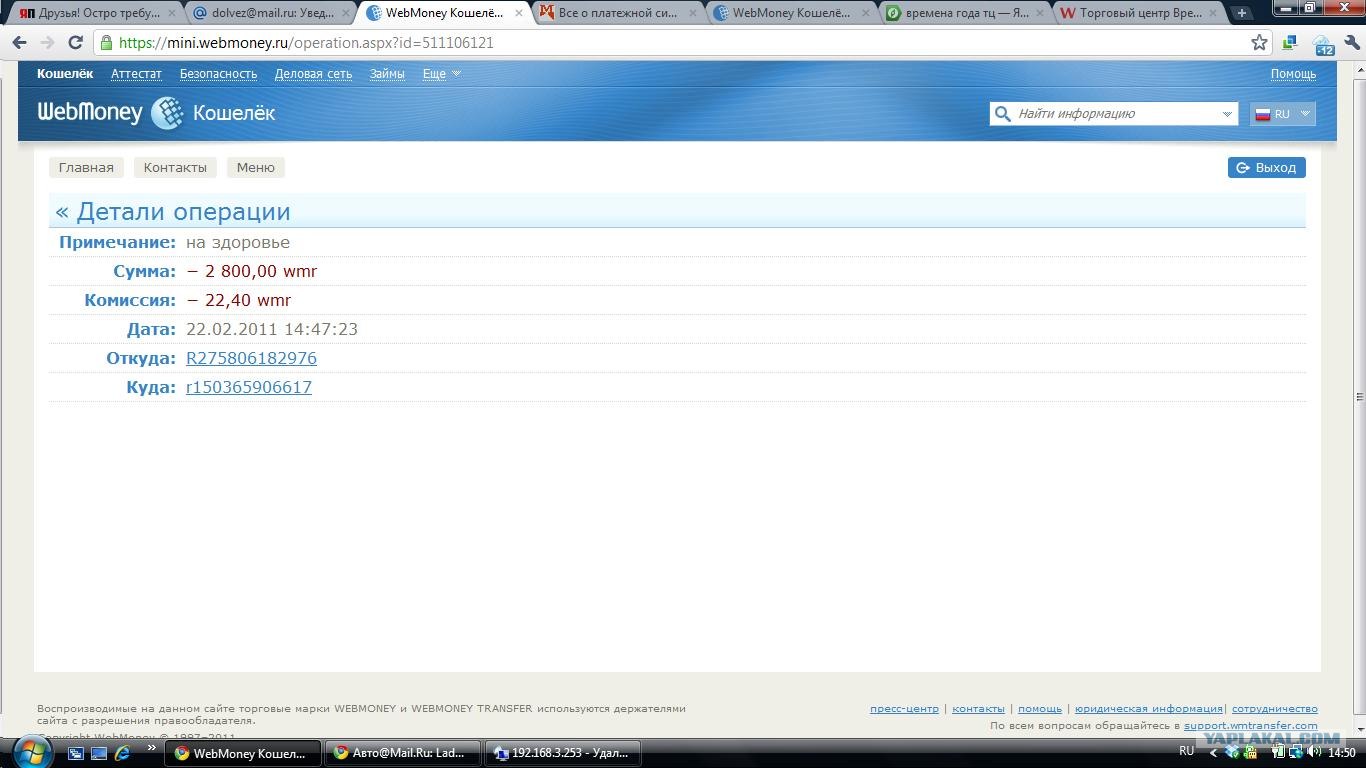The image size is (1366, 768).
Task: Click the support.wmtransfer.com link
Action: pos(1251,726)
